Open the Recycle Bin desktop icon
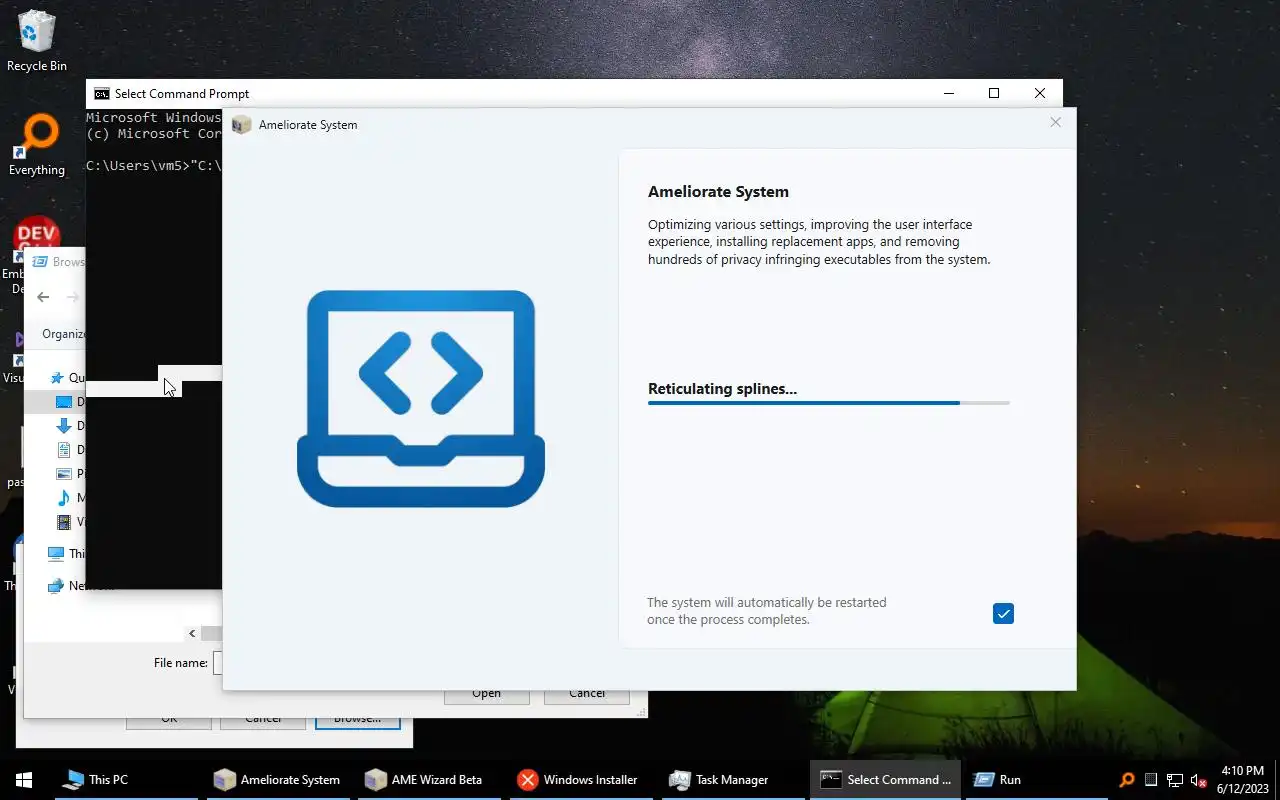This screenshot has width=1280, height=800. [38, 42]
